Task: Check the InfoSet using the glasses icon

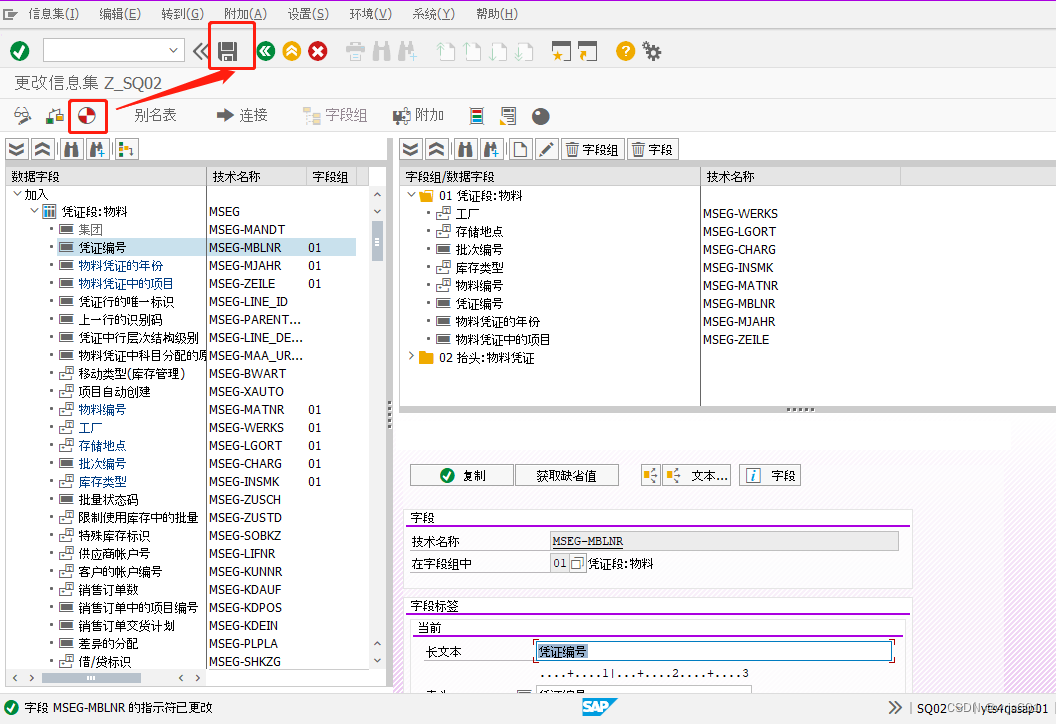Action: [21, 115]
